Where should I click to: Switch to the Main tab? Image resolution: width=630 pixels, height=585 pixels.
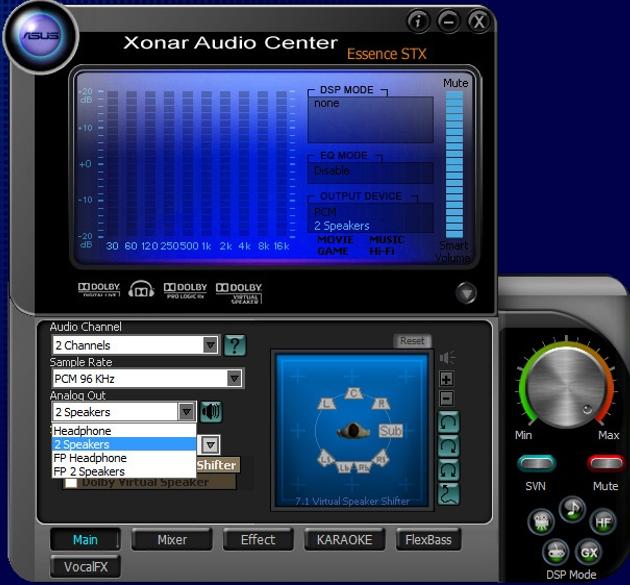coord(85,539)
